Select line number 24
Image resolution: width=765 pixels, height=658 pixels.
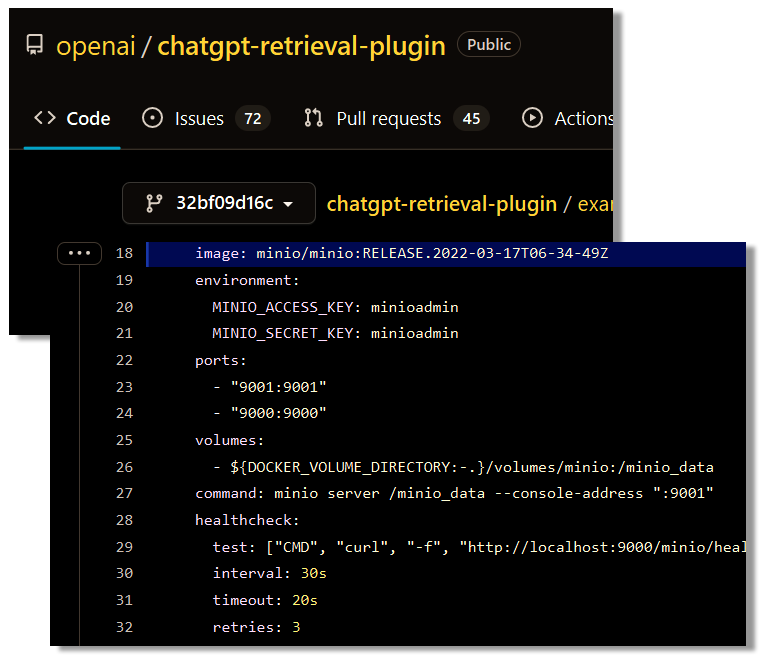124,413
